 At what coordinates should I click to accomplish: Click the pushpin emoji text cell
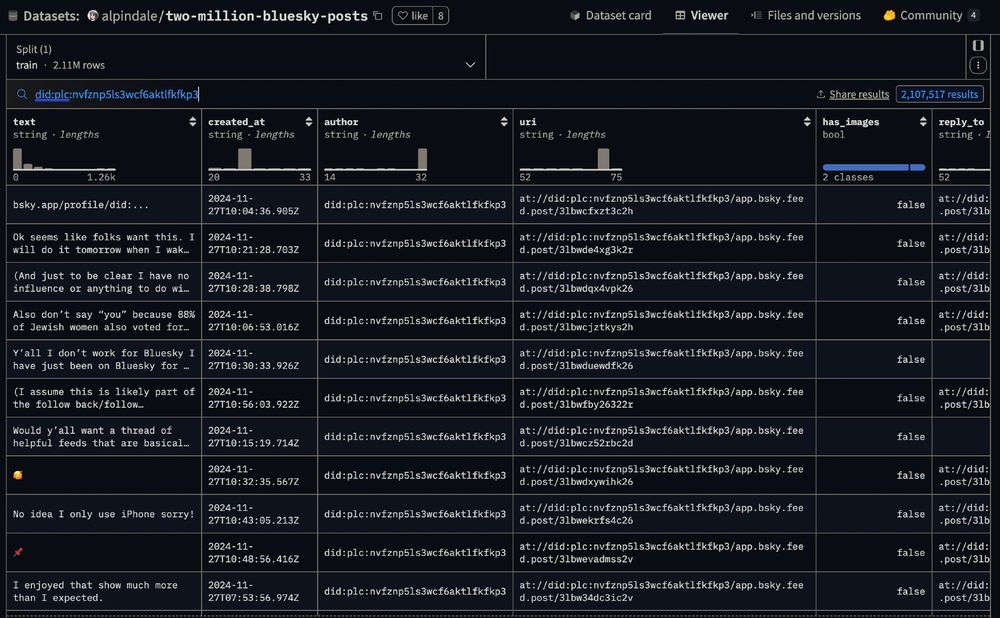(x=104, y=552)
